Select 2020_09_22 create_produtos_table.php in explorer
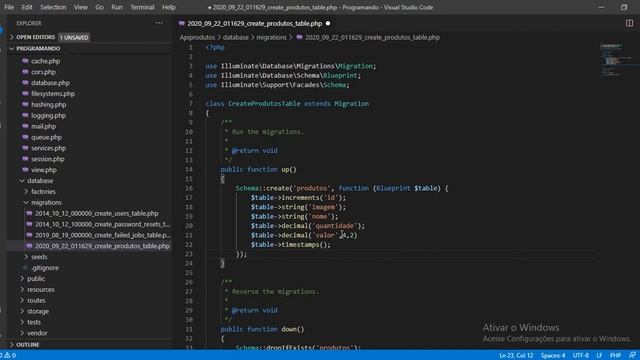The width and height of the screenshot is (640, 360). [x=102, y=246]
